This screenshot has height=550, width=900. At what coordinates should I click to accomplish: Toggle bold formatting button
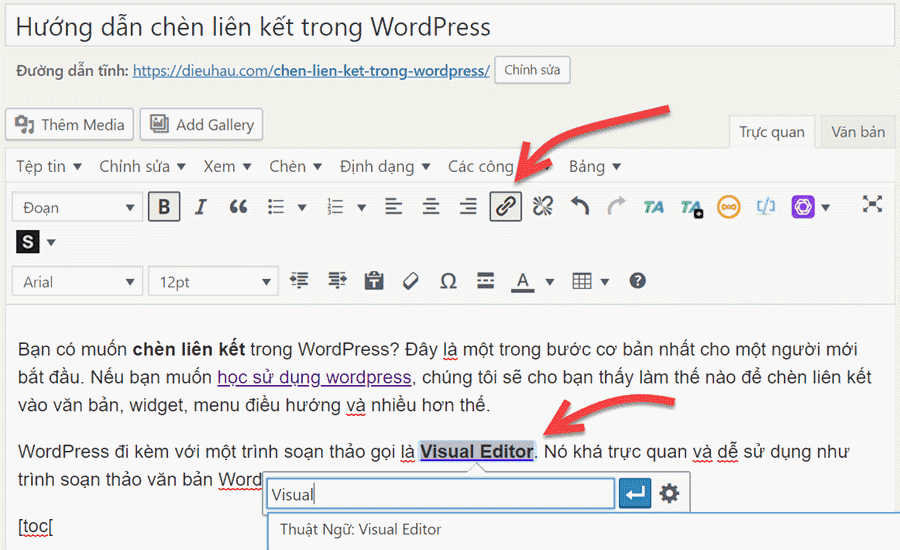164,207
